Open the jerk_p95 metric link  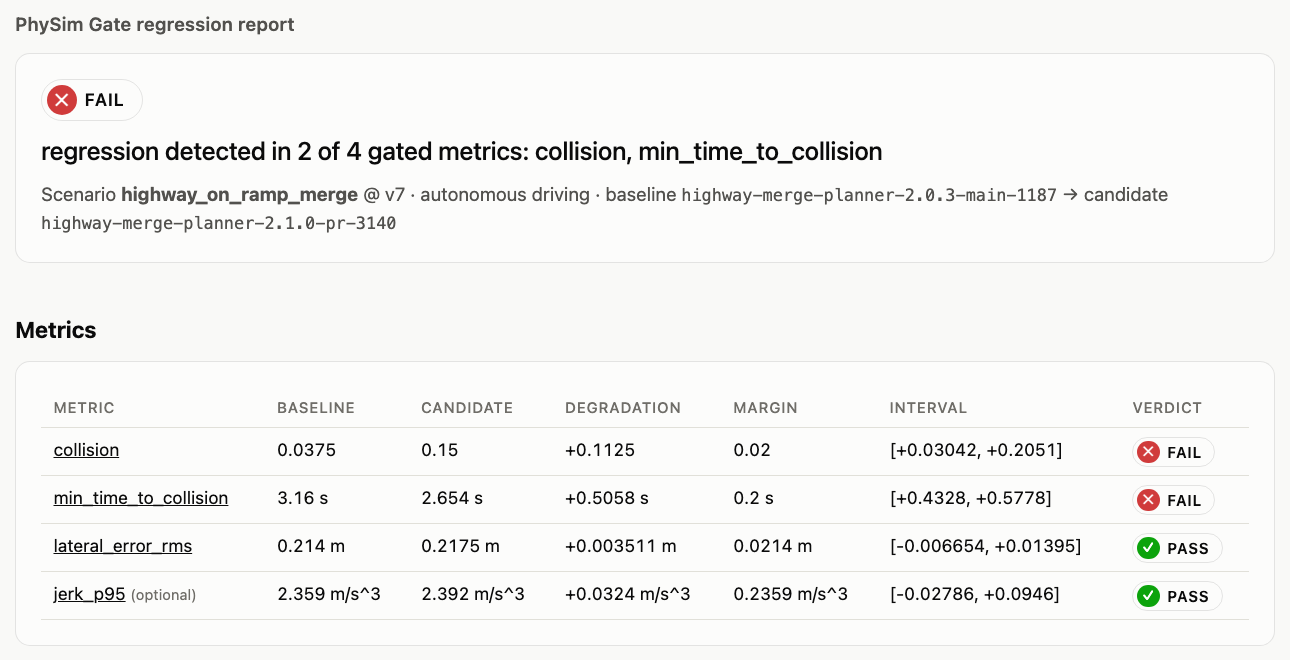coord(89,594)
